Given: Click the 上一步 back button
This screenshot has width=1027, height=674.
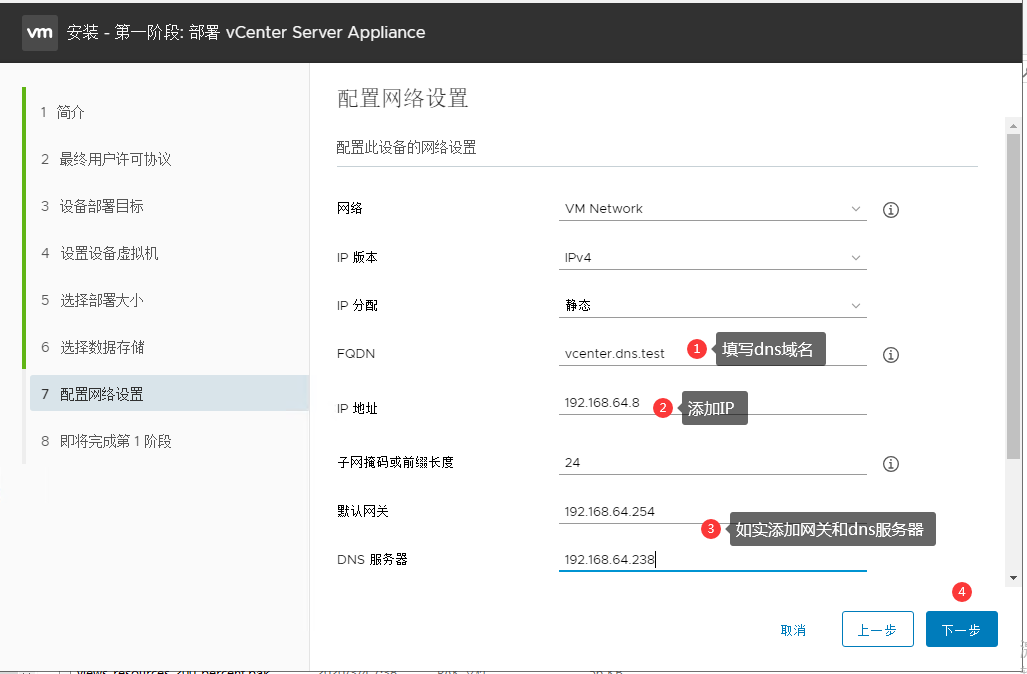Looking at the screenshot, I should 877,630.
